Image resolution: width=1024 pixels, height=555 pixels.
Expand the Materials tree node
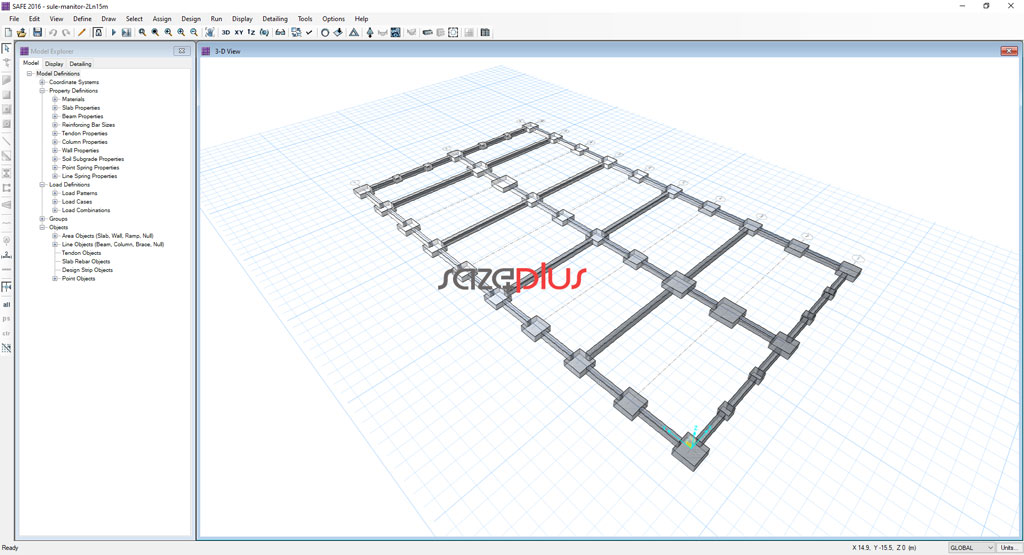coord(55,99)
